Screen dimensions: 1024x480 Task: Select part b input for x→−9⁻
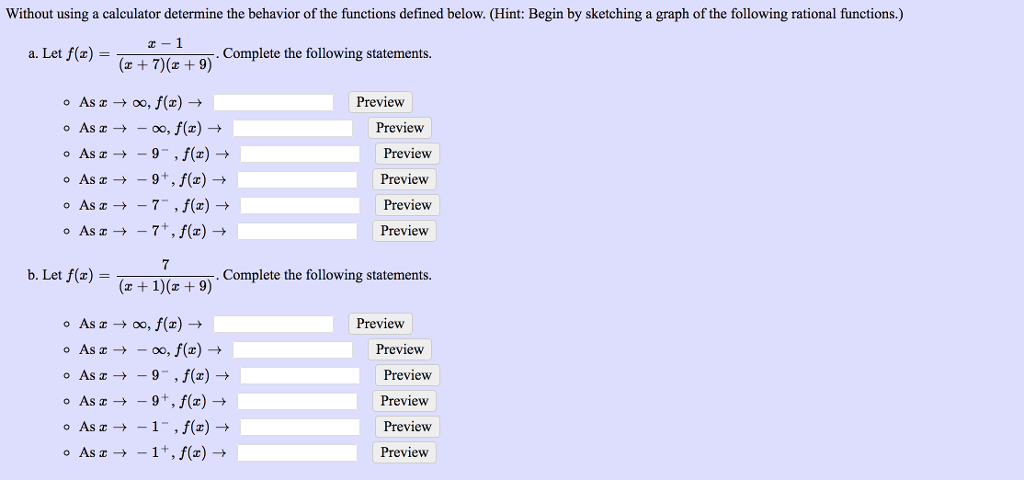(300, 376)
